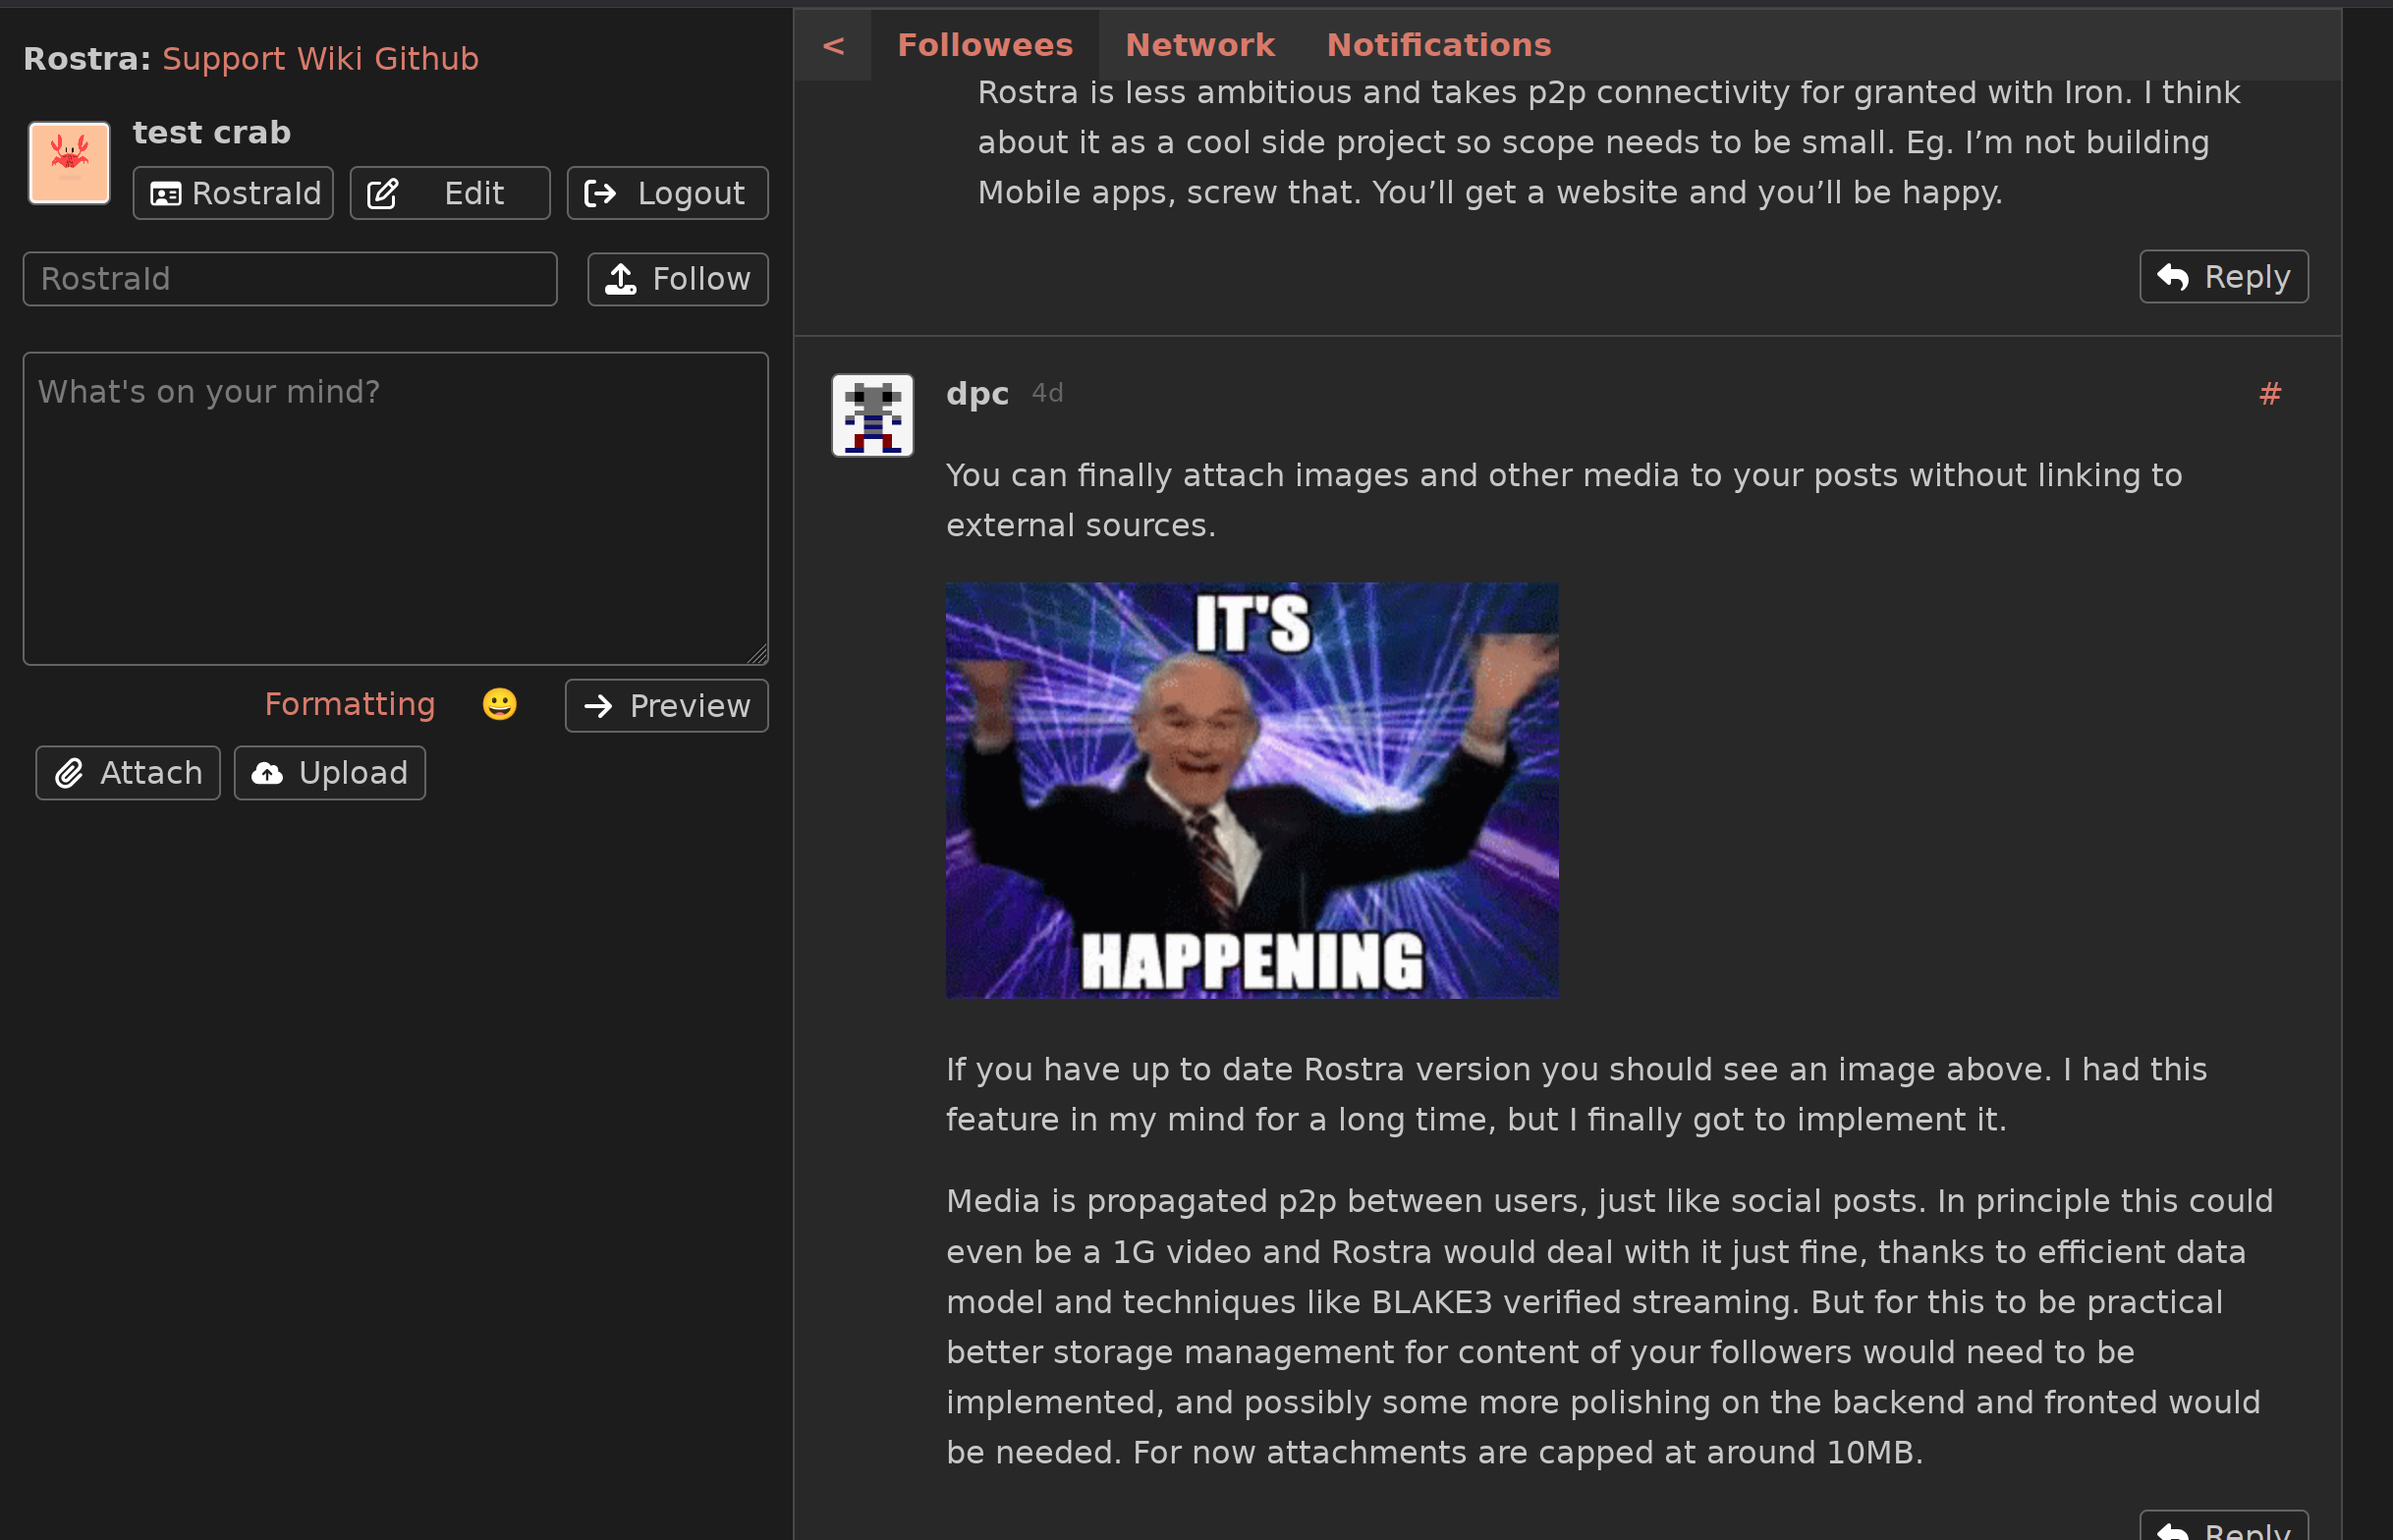This screenshot has width=2393, height=1540.
Task: Click the Logout button
Action: [x=667, y=193]
